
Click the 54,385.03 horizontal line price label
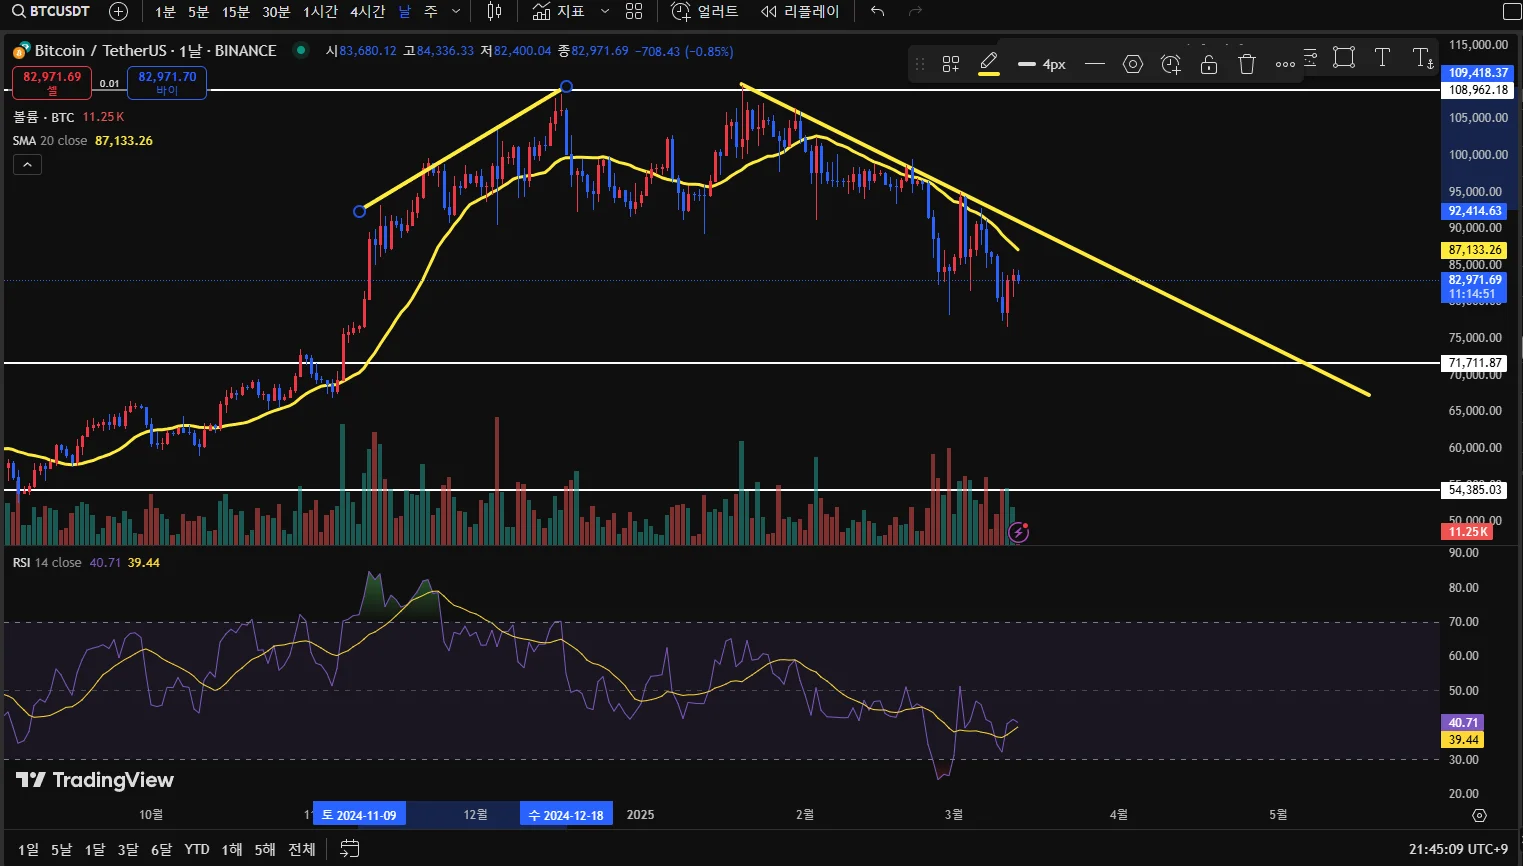(1475, 490)
